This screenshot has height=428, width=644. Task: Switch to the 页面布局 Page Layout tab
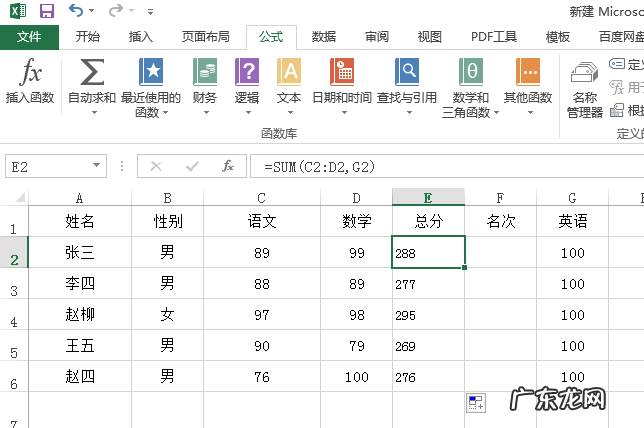click(x=205, y=37)
